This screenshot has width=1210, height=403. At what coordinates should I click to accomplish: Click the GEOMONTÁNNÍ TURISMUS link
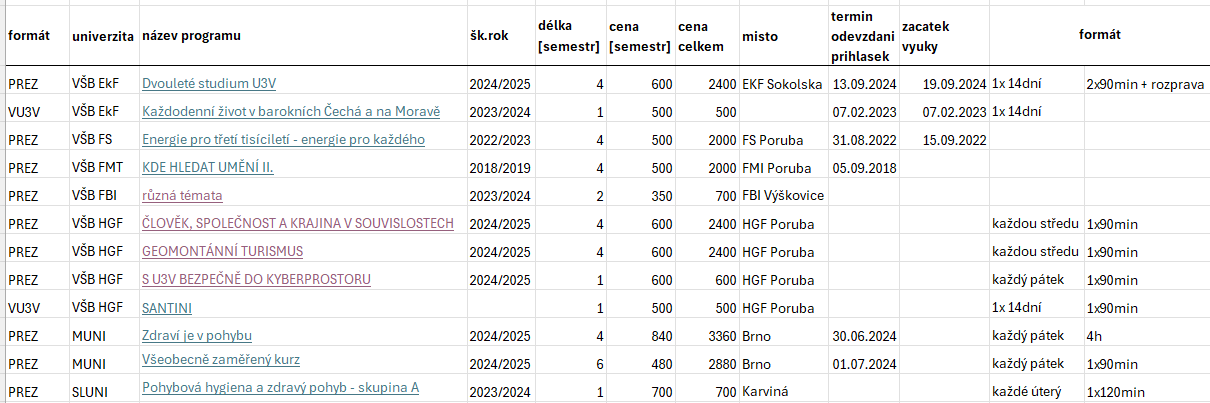click(x=222, y=252)
